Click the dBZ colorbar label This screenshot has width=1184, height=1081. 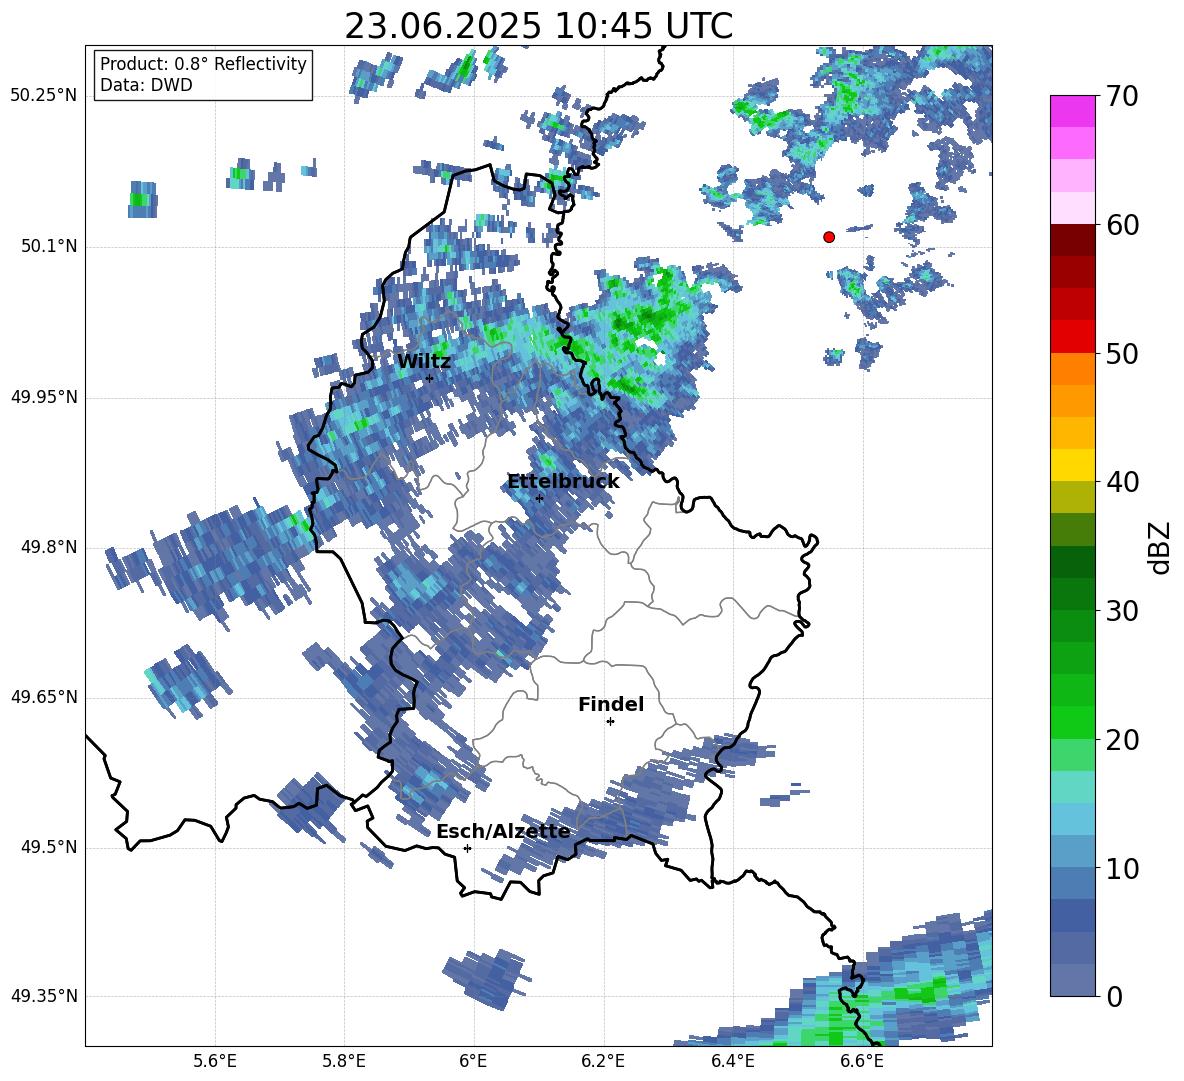click(x=1161, y=547)
